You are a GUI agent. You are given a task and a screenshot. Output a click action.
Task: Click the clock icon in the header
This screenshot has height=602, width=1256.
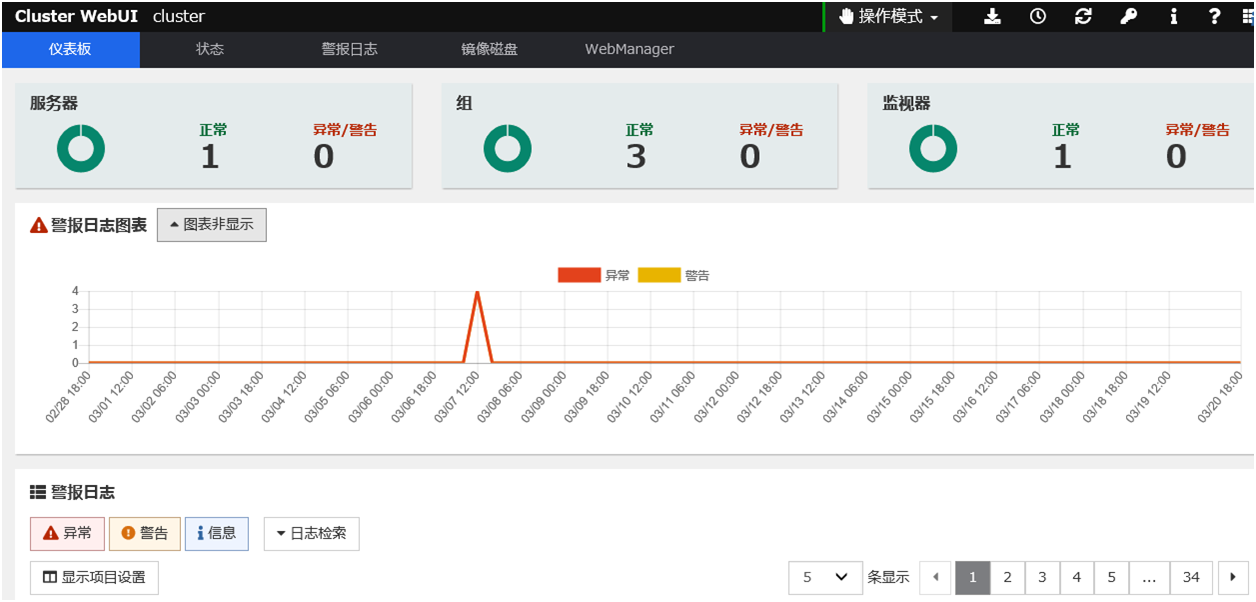coord(1038,17)
